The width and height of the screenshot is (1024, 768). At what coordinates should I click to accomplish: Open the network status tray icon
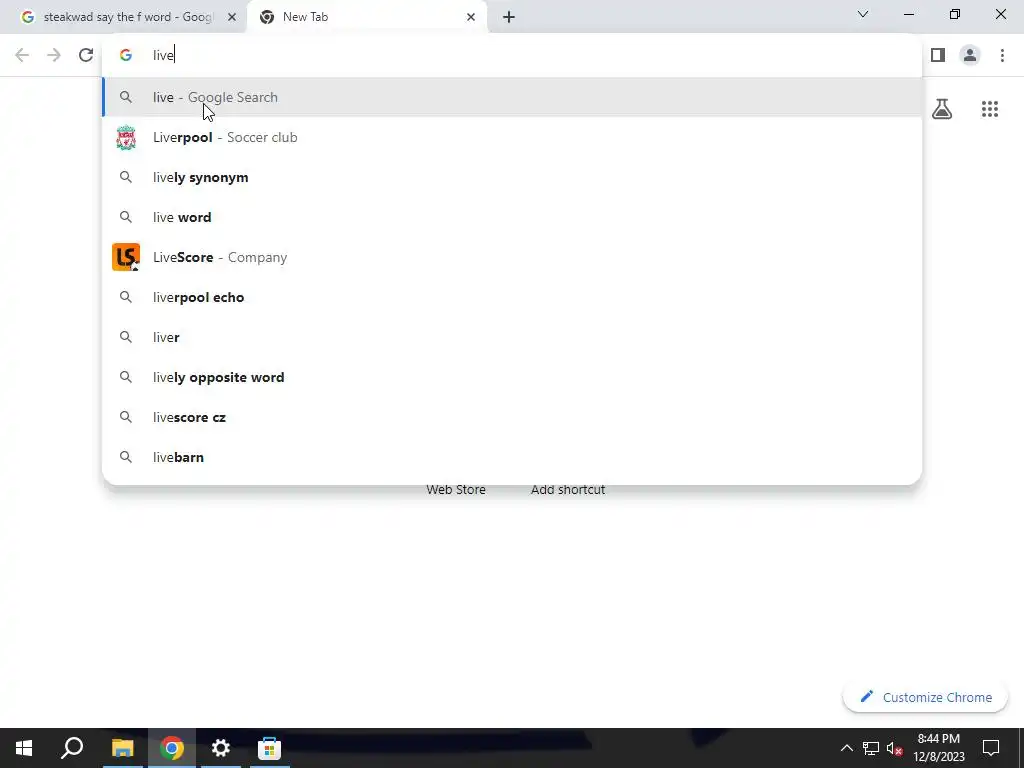coord(871,748)
